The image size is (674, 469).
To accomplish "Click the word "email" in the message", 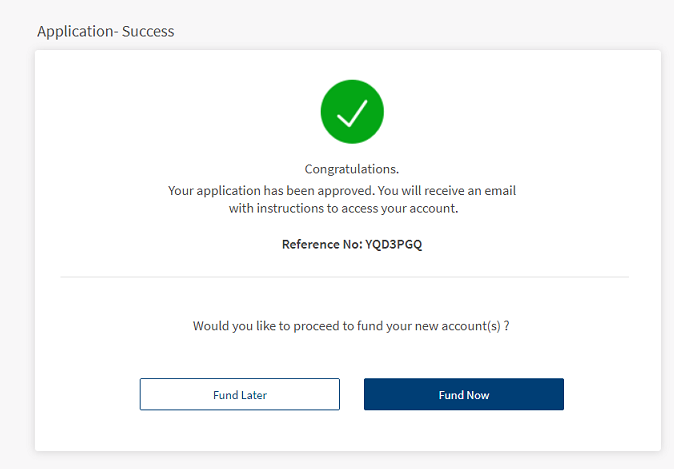I will (500, 190).
